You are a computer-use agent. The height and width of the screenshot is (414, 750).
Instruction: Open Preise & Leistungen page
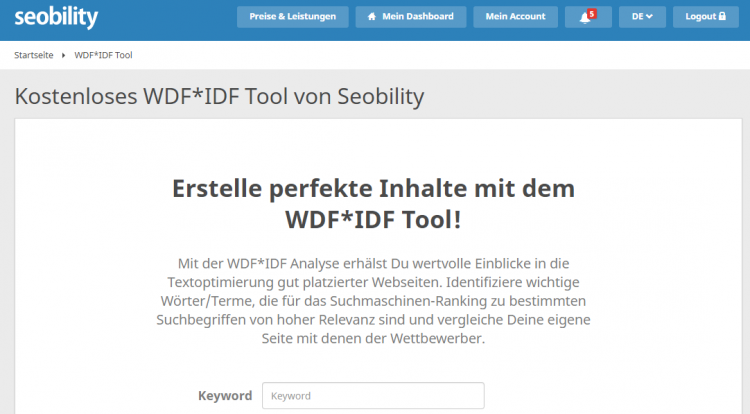click(x=293, y=17)
